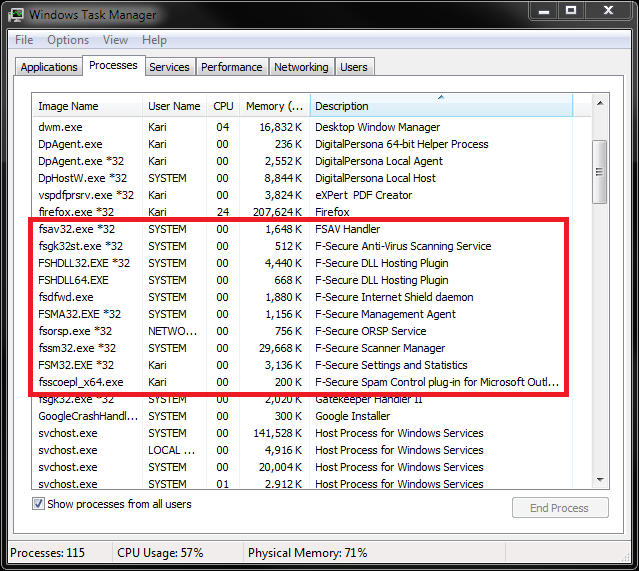Click the Task Manager title bar icon

(x=16, y=15)
